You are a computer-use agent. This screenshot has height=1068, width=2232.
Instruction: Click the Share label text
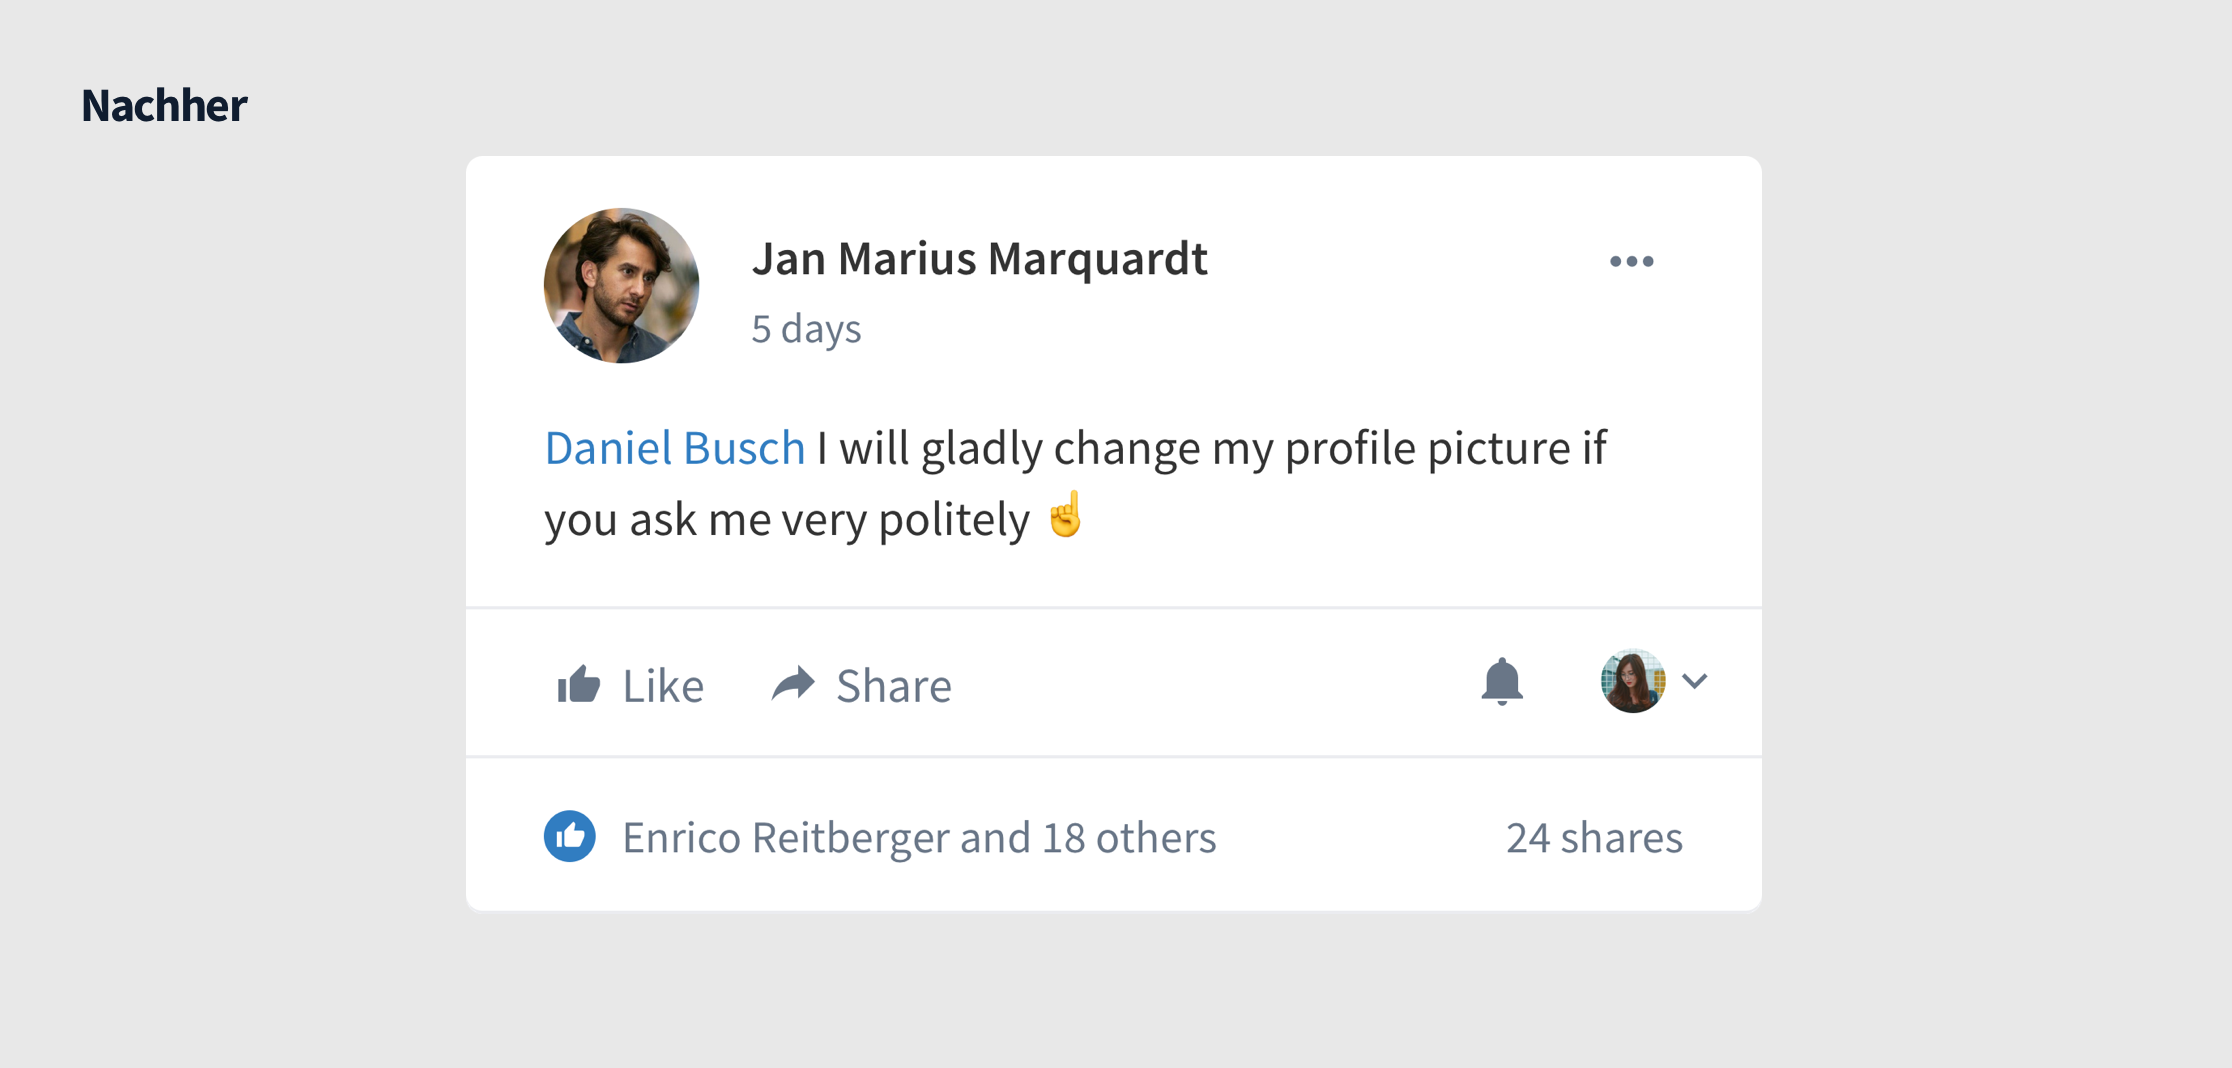coord(894,686)
